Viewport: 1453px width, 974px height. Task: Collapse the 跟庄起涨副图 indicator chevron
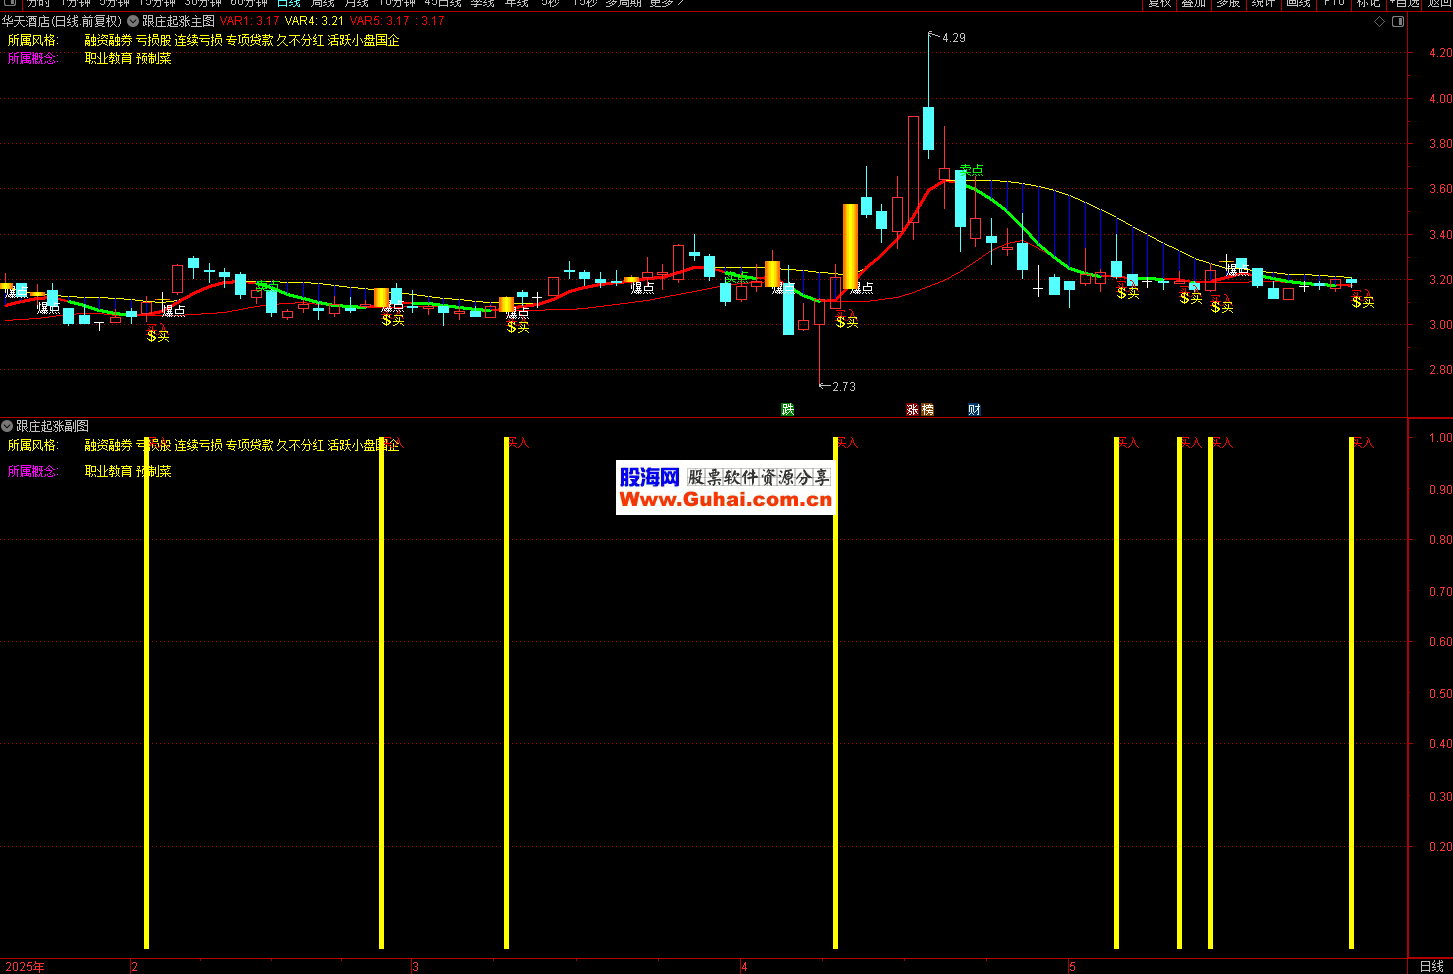tap(7, 426)
